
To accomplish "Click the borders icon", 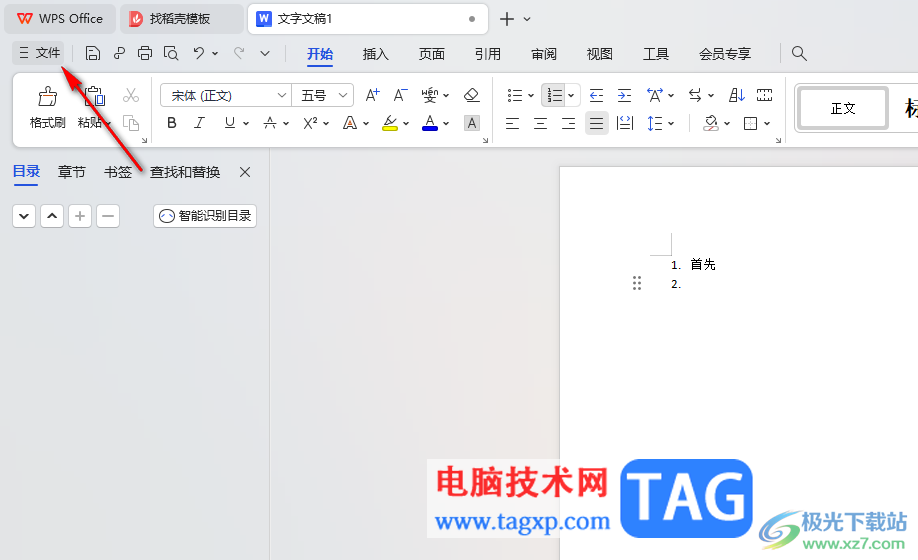I will tap(751, 123).
